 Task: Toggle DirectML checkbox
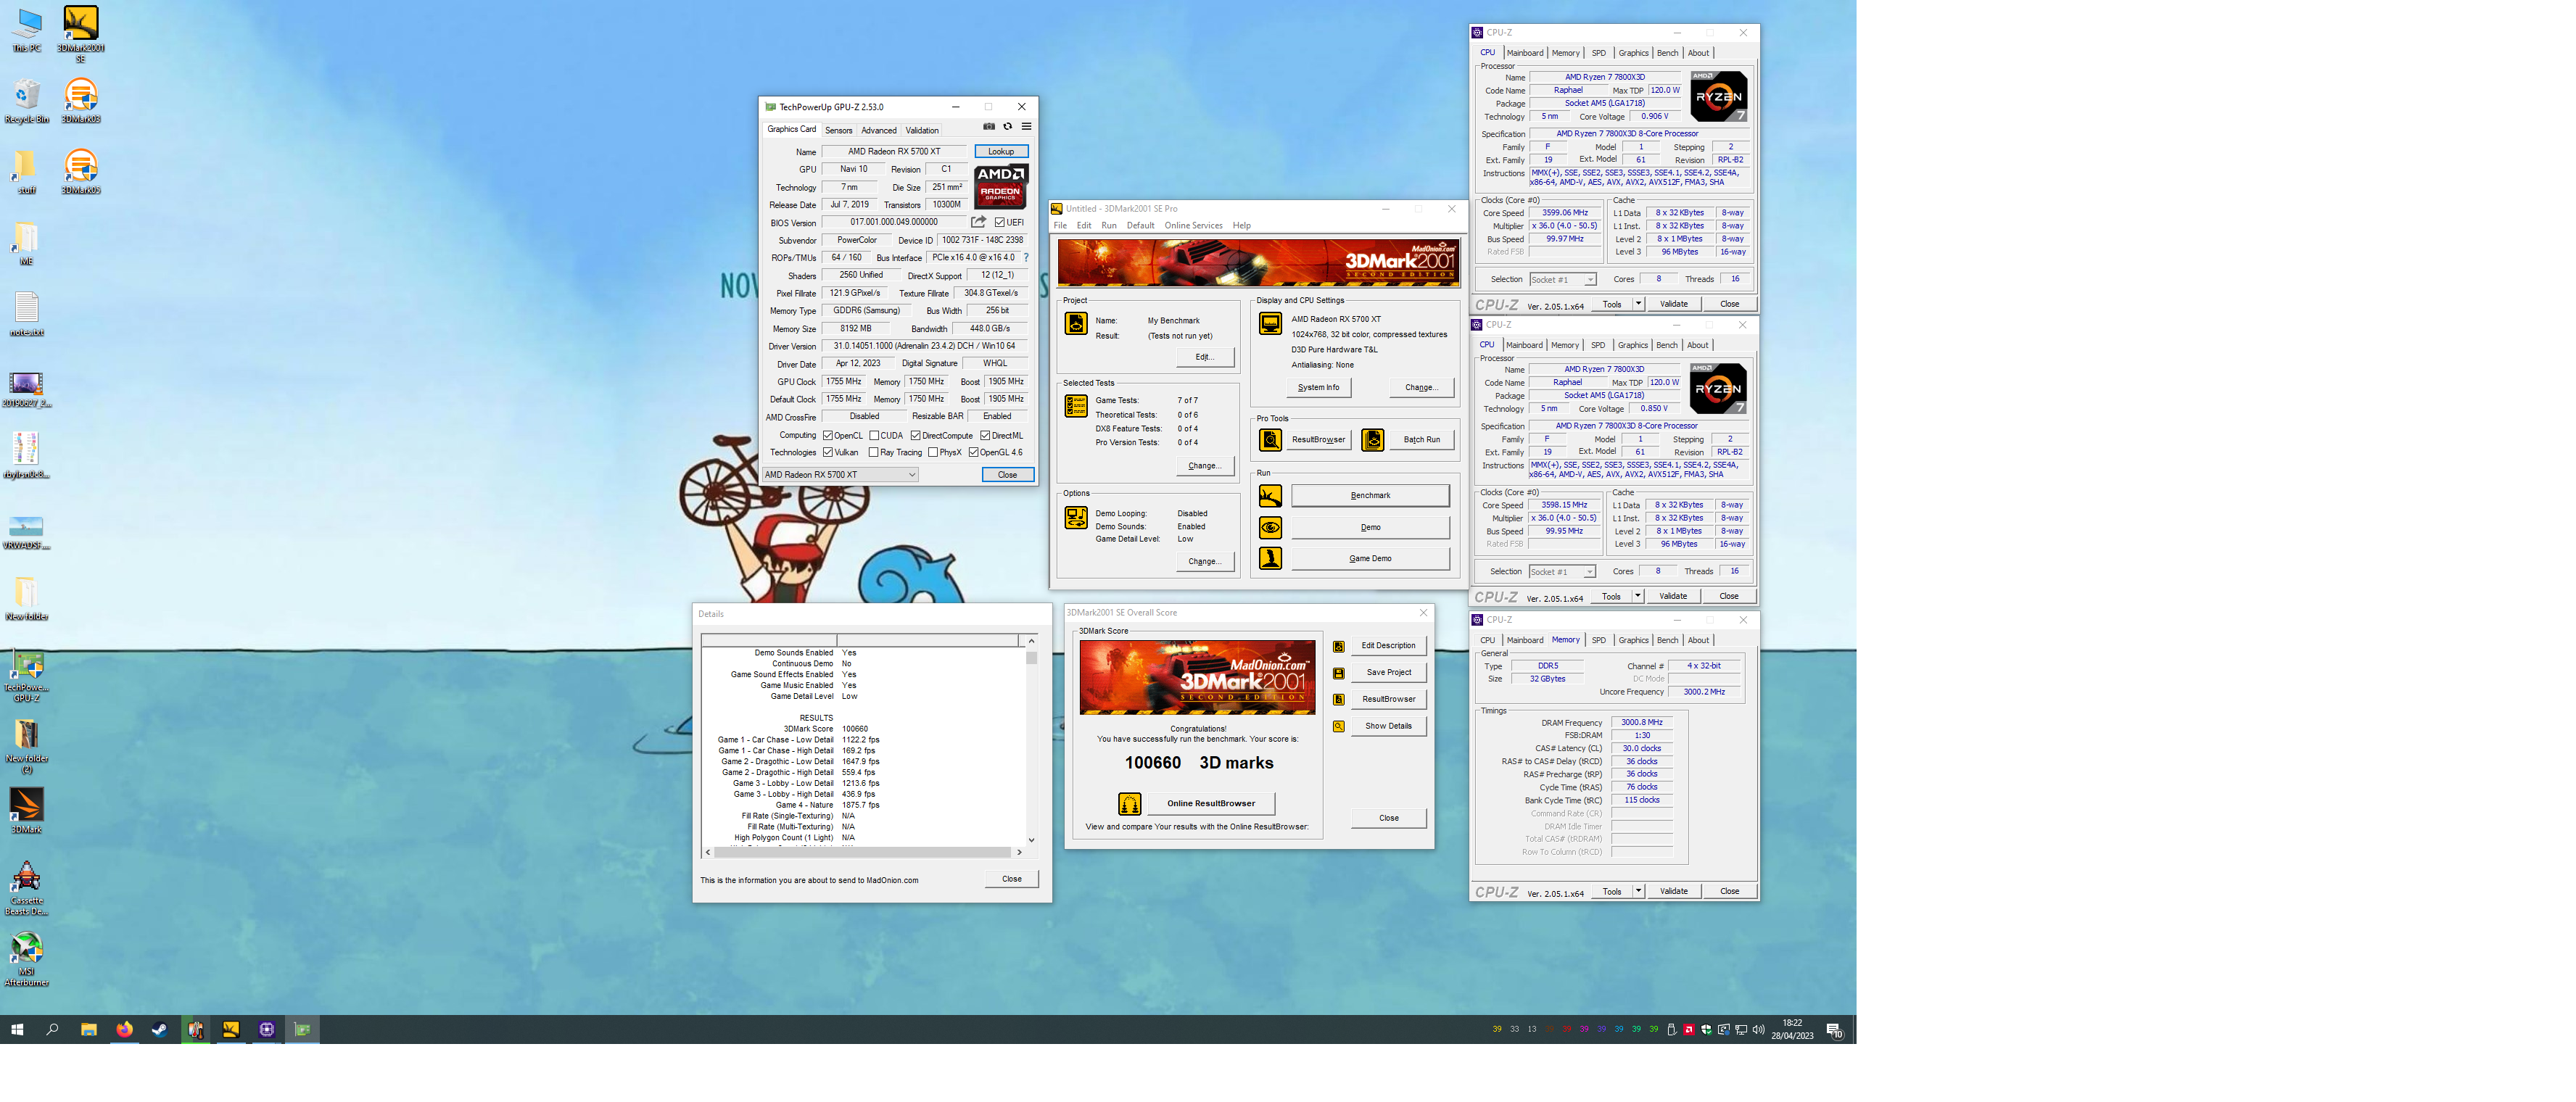[985, 436]
